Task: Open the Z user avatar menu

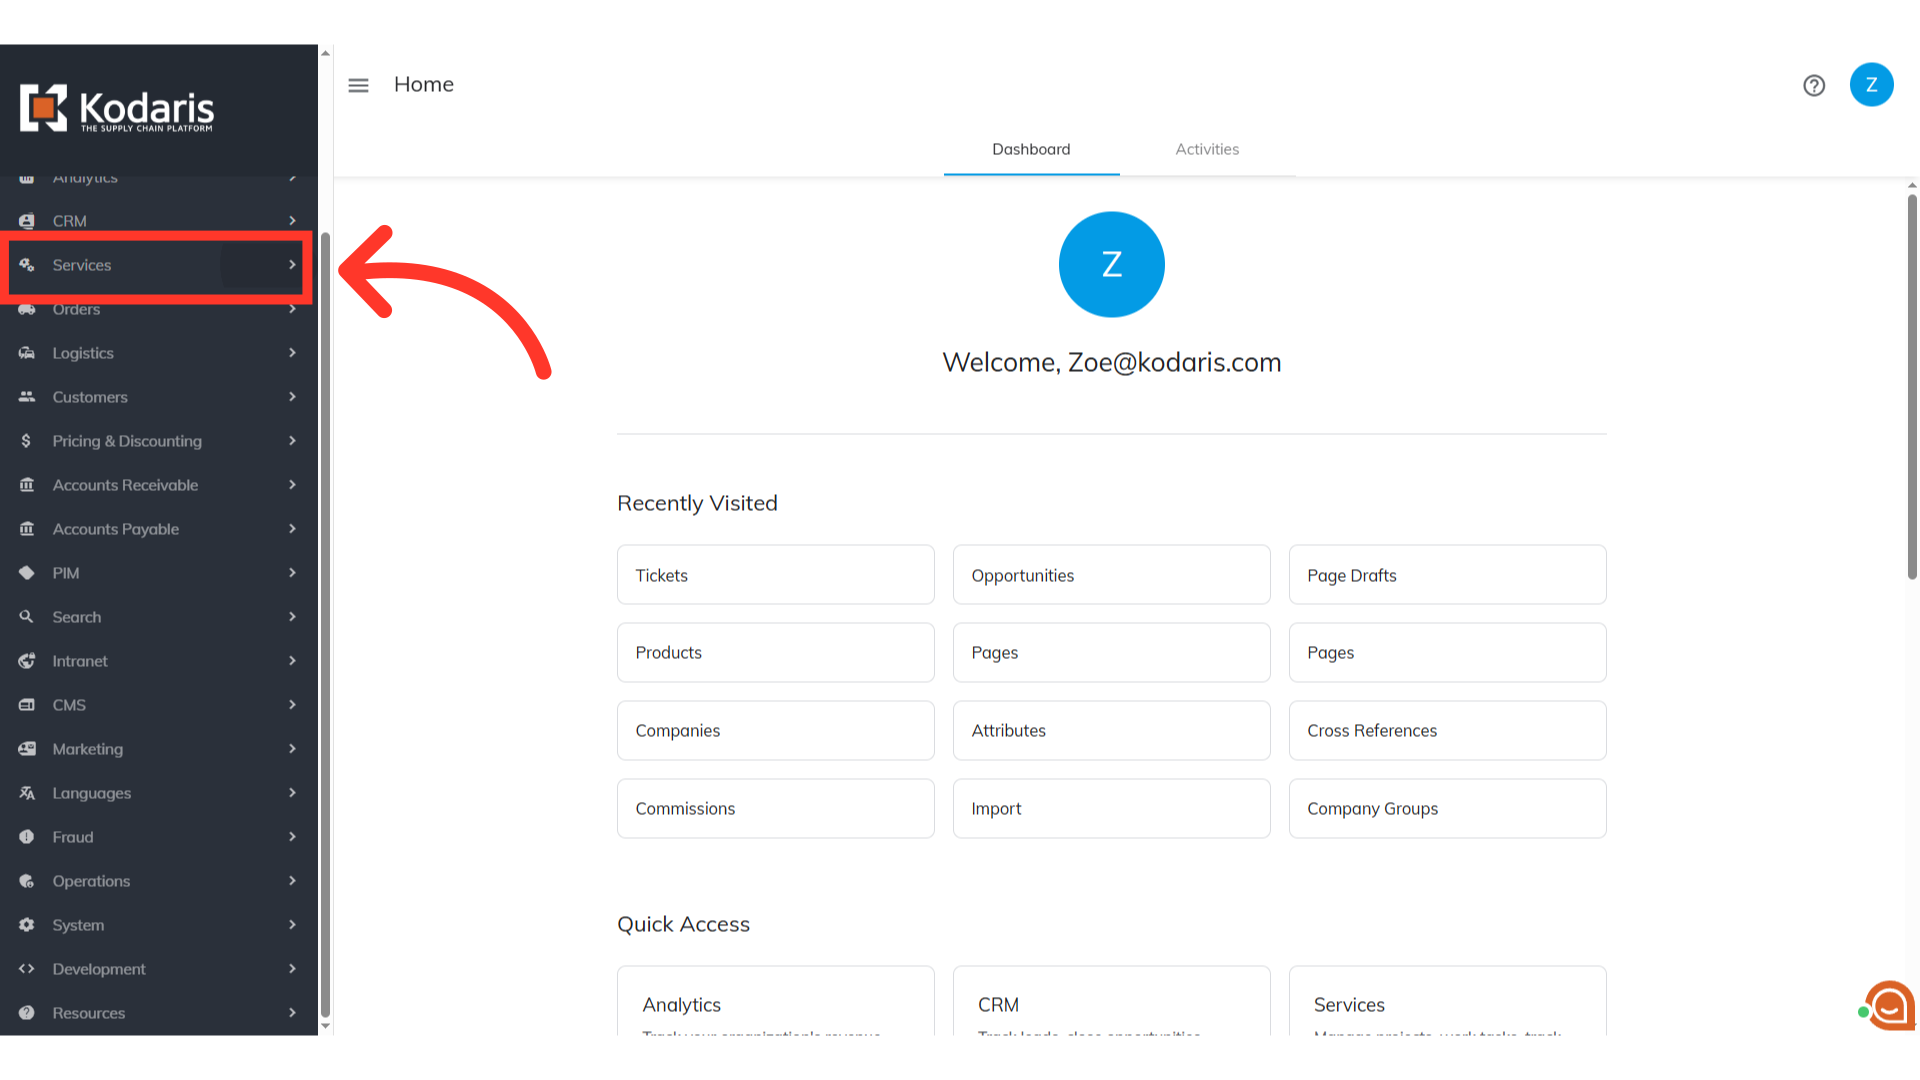Action: pos(1871,85)
